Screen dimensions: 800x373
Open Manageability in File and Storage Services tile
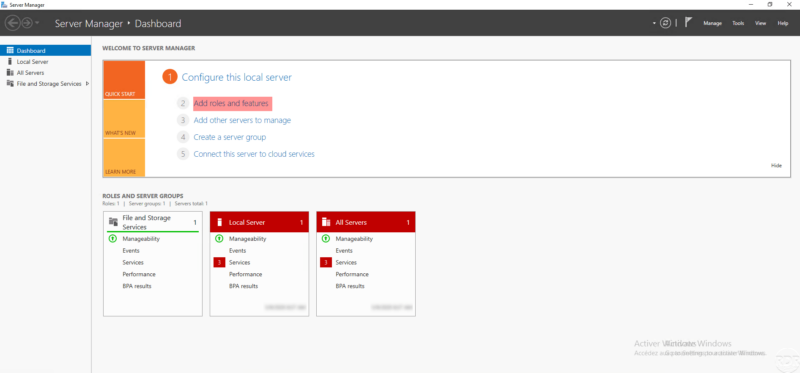pos(141,239)
